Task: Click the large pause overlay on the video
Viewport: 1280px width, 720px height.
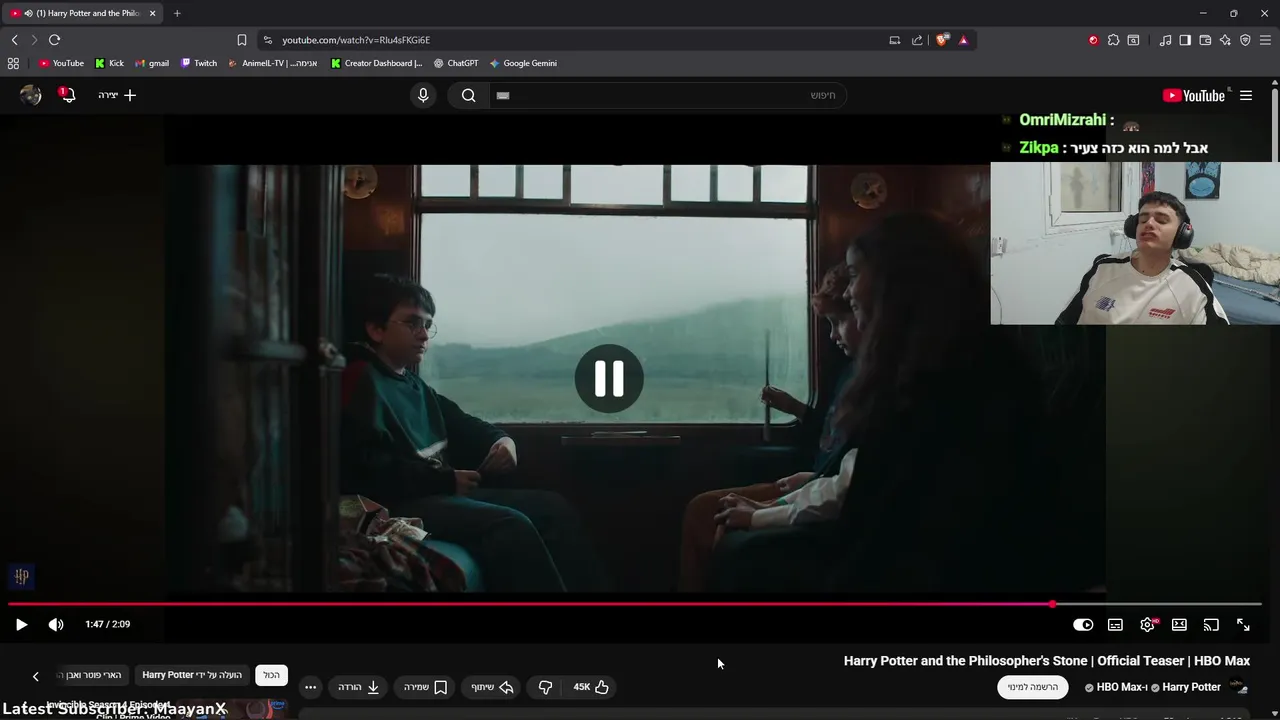Action: pyautogui.click(x=609, y=379)
